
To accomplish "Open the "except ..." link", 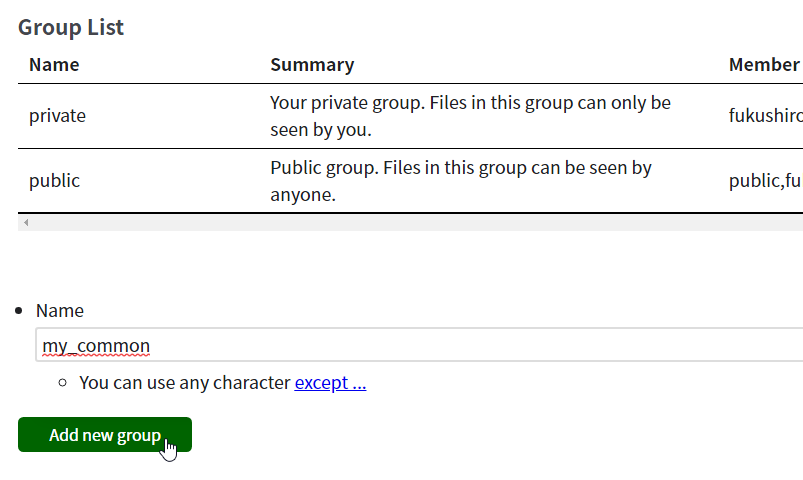I will tap(330, 383).
